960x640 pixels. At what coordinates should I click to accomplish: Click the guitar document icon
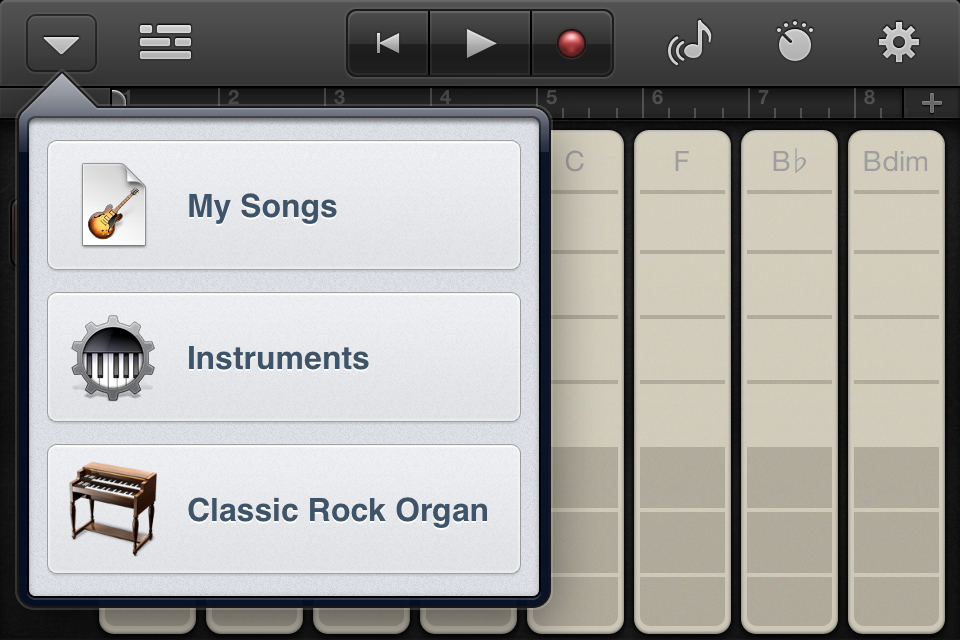pyautogui.click(x=113, y=205)
